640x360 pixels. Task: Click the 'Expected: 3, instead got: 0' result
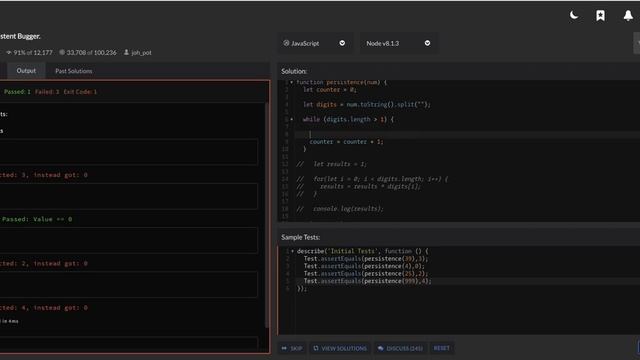(44, 175)
